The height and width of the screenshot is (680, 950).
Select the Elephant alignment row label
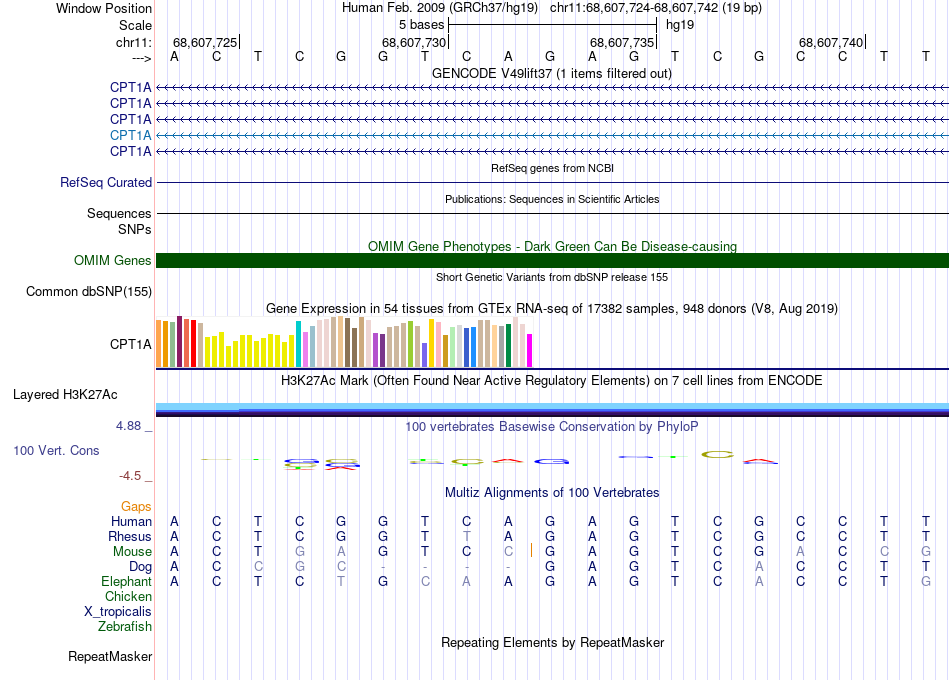pyautogui.click(x=126, y=582)
